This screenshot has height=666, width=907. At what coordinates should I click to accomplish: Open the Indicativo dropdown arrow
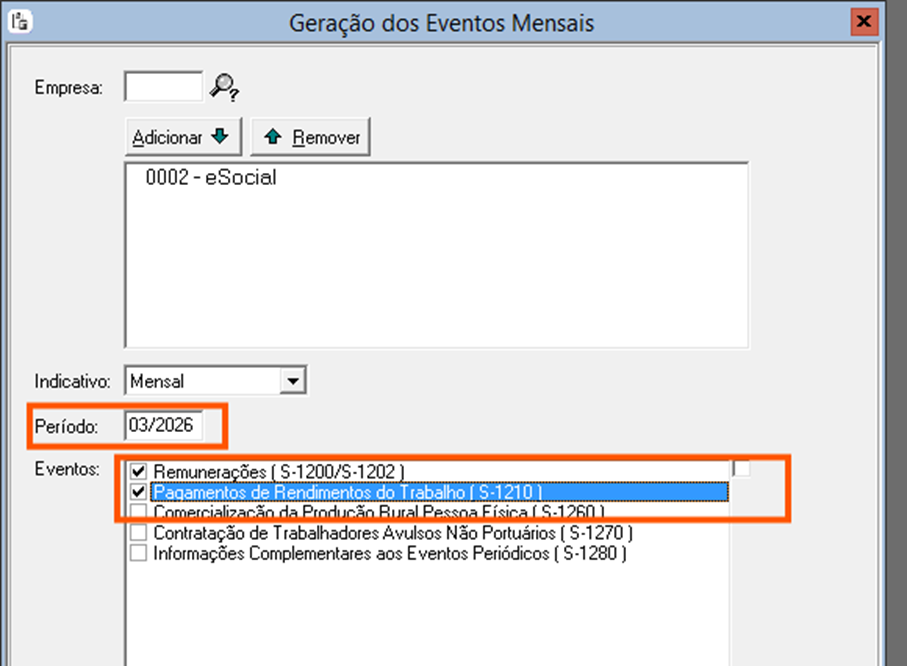(292, 381)
